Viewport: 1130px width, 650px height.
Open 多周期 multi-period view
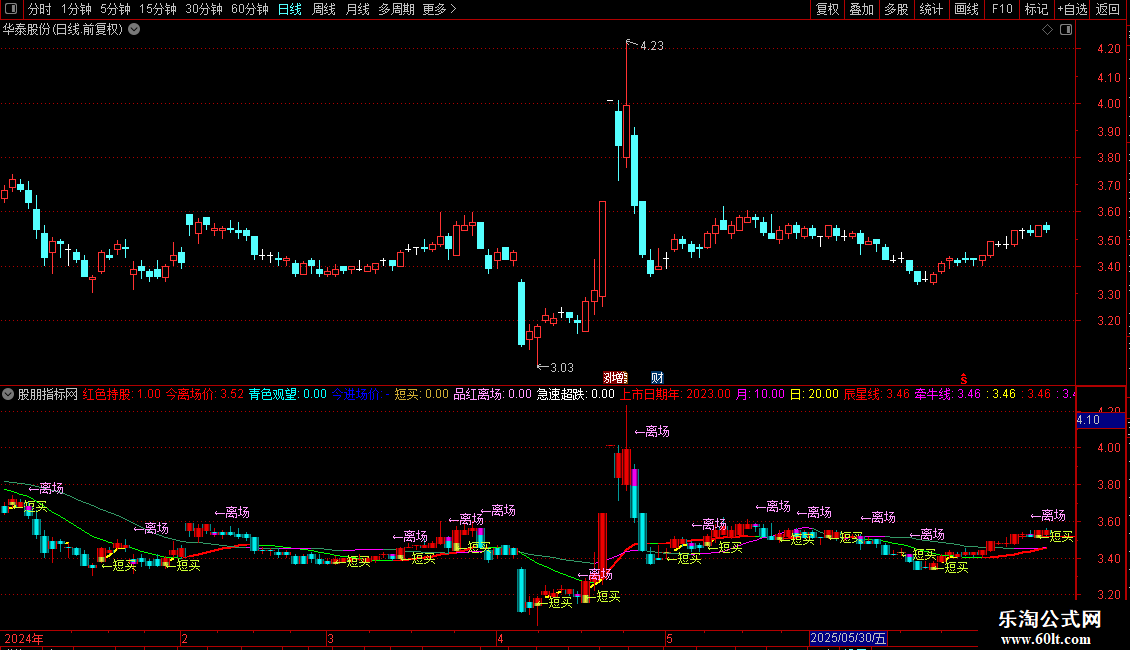(396, 9)
